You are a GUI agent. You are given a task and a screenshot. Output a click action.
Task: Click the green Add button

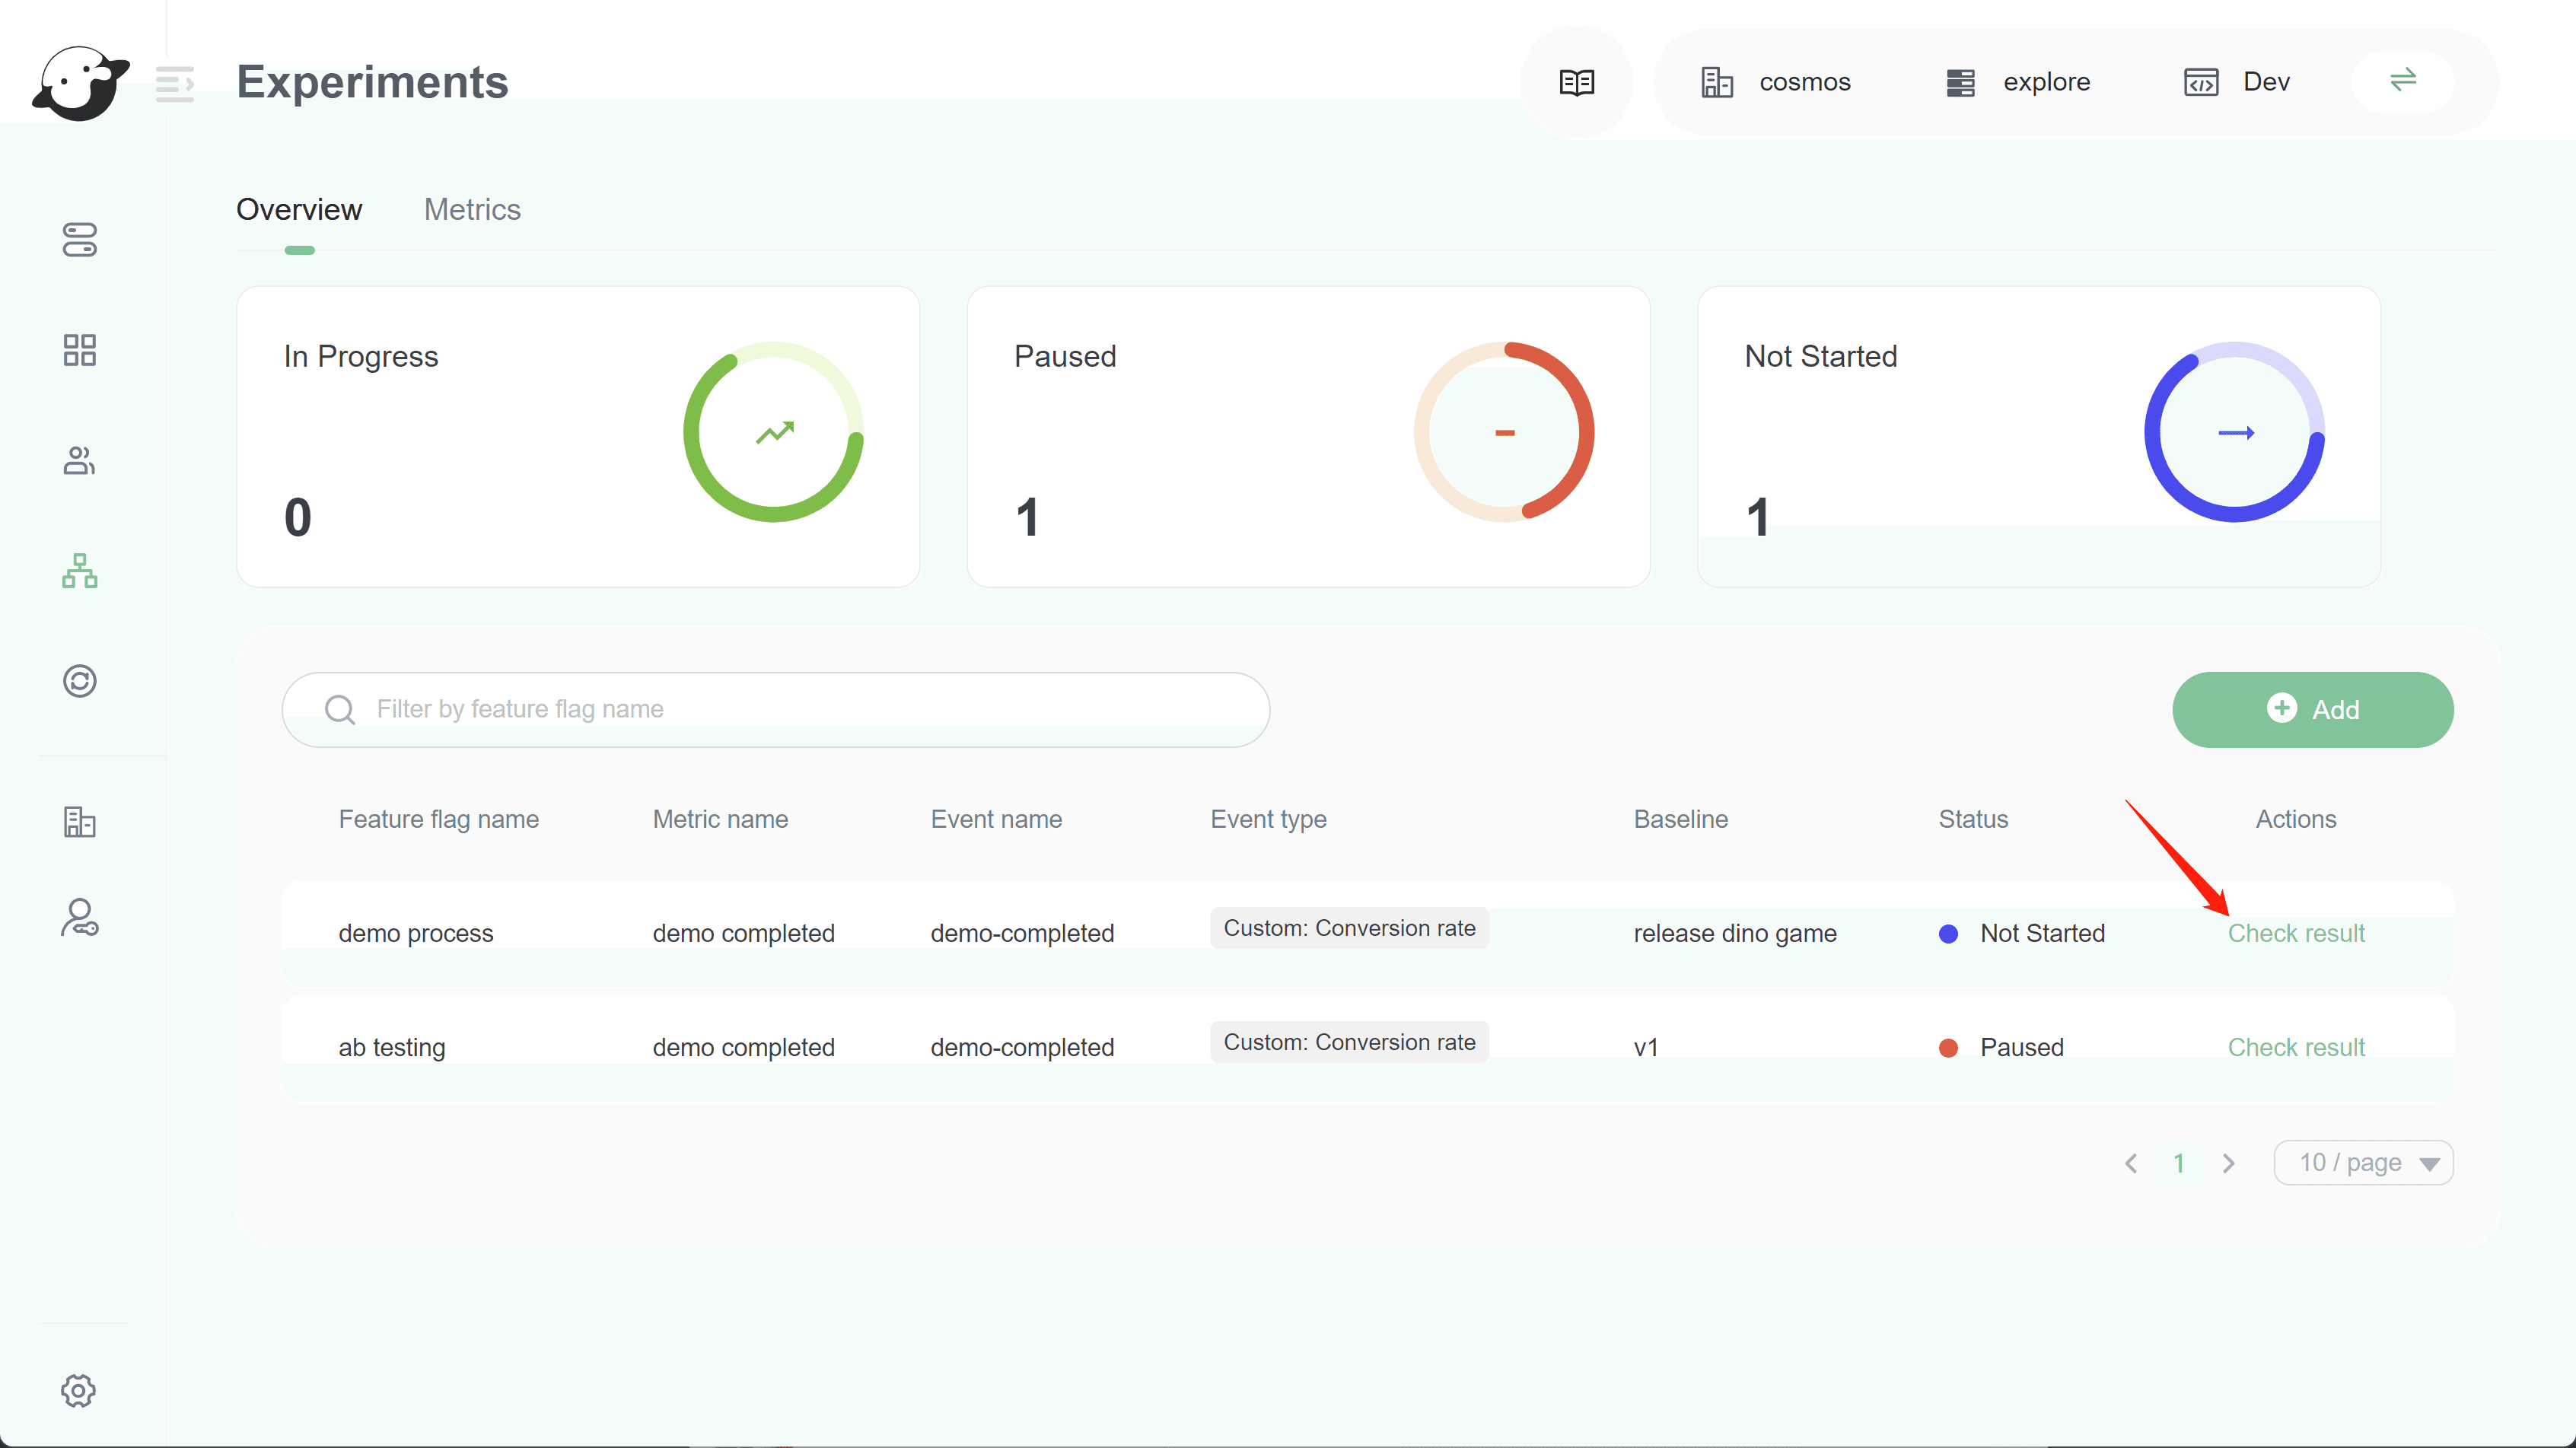(2312, 709)
